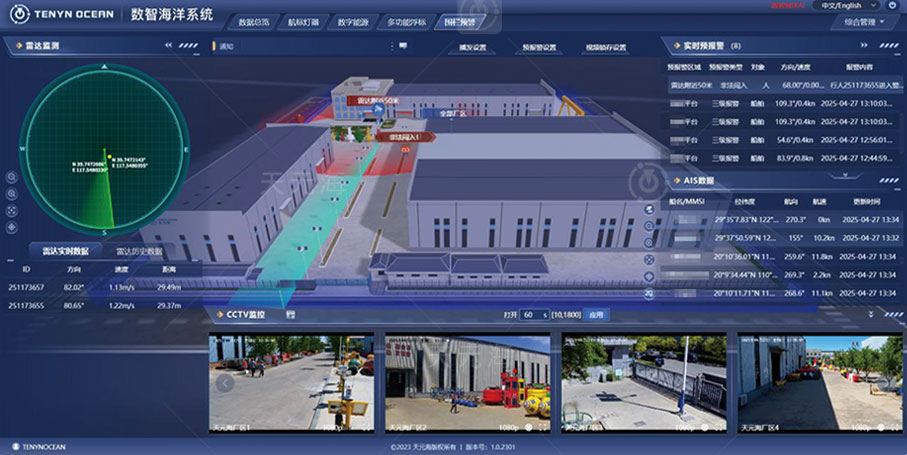Image resolution: width=907 pixels, height=455 pixels.
Task: Click previous arrow on CCTV carousel
Action: [226, 382]
